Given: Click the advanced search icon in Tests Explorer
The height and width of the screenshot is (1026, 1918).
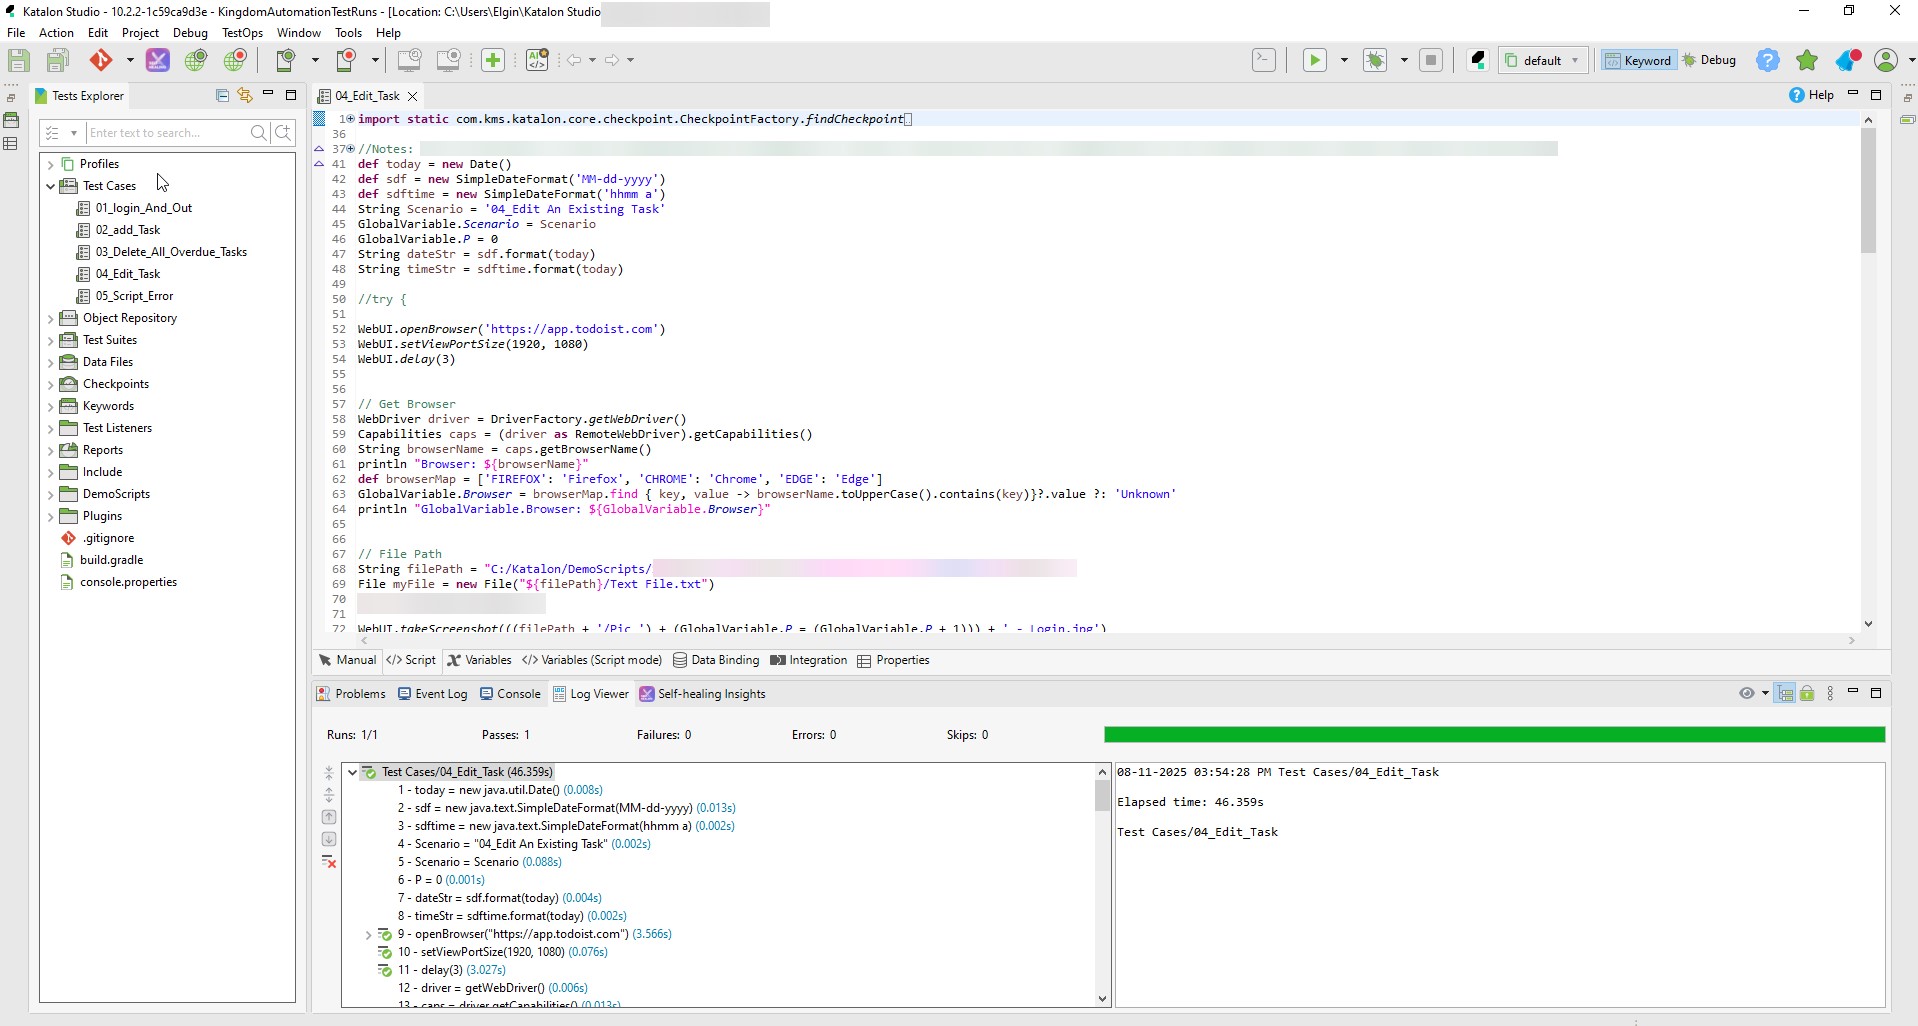Looking at the screenshot, I should coord(283,133).
